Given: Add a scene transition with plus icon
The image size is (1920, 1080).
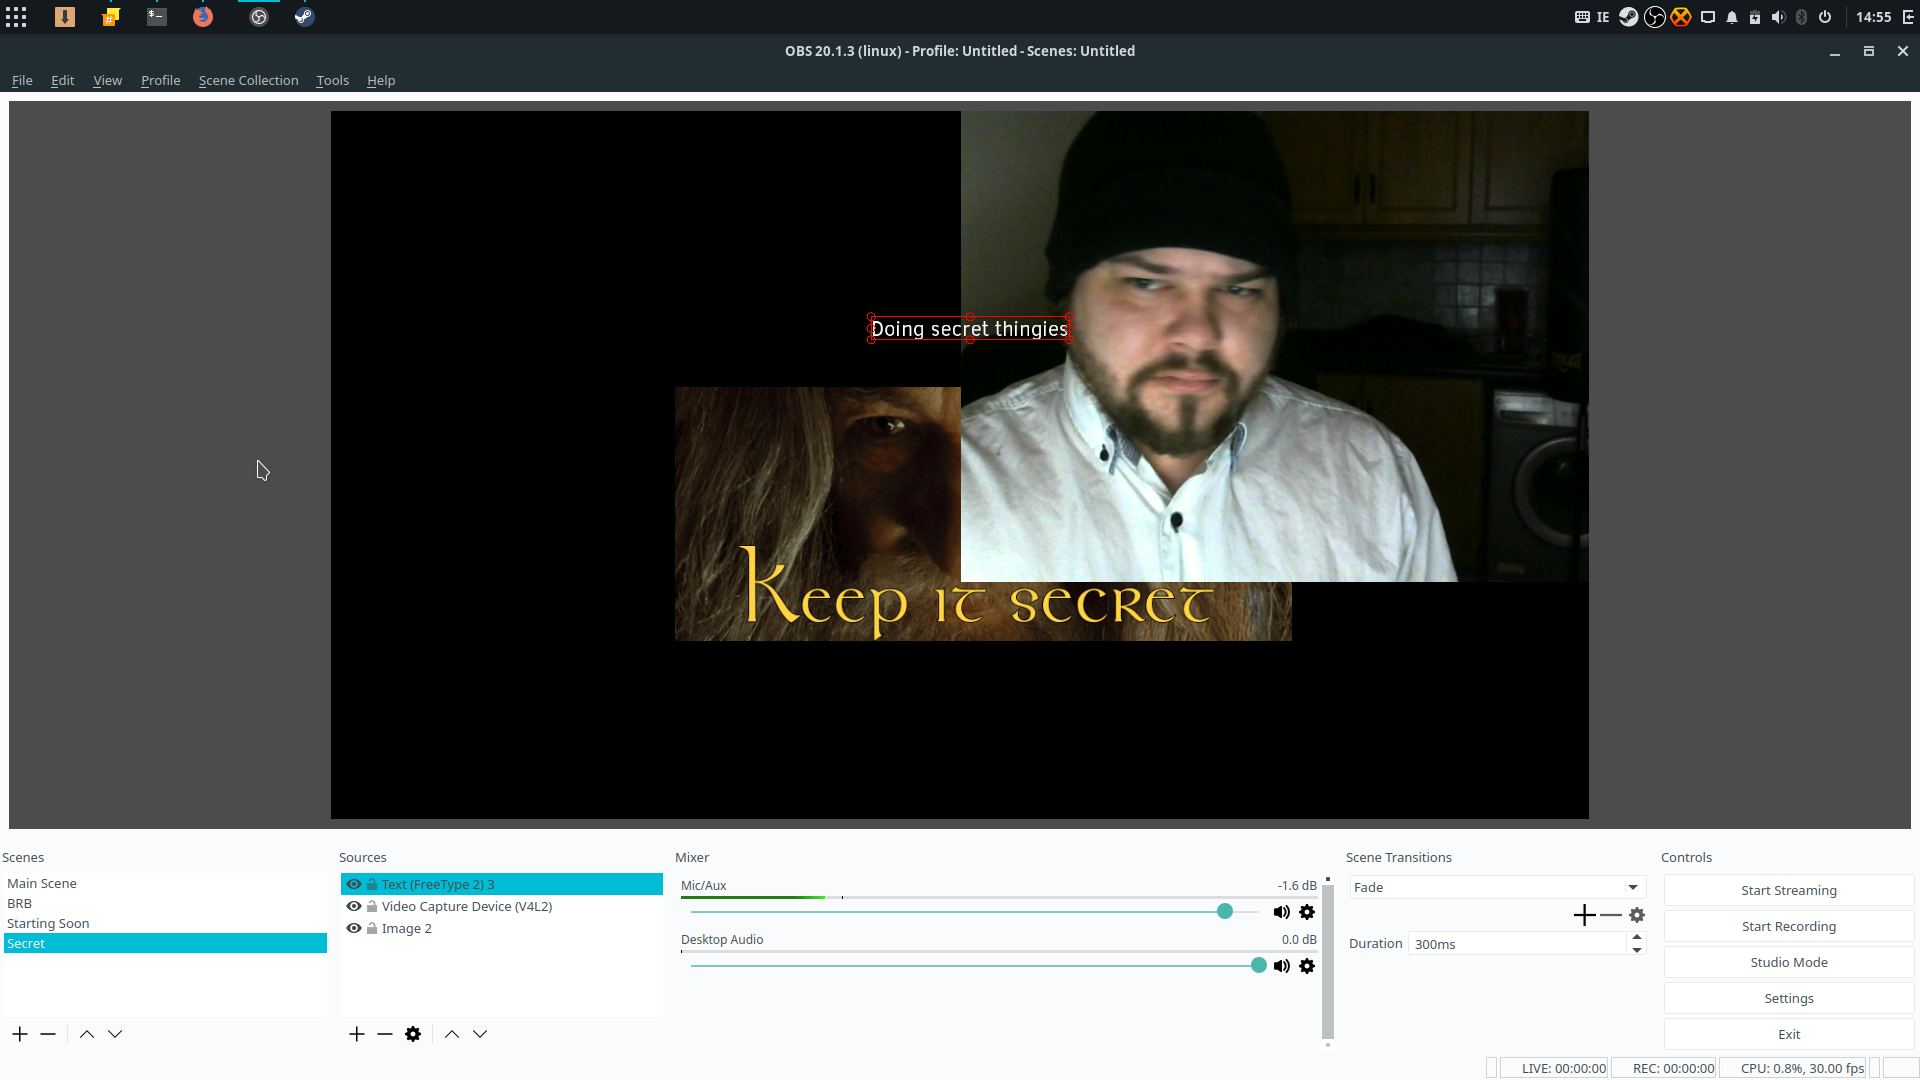Looking at the screenshot, I should tap(1584, 915).
